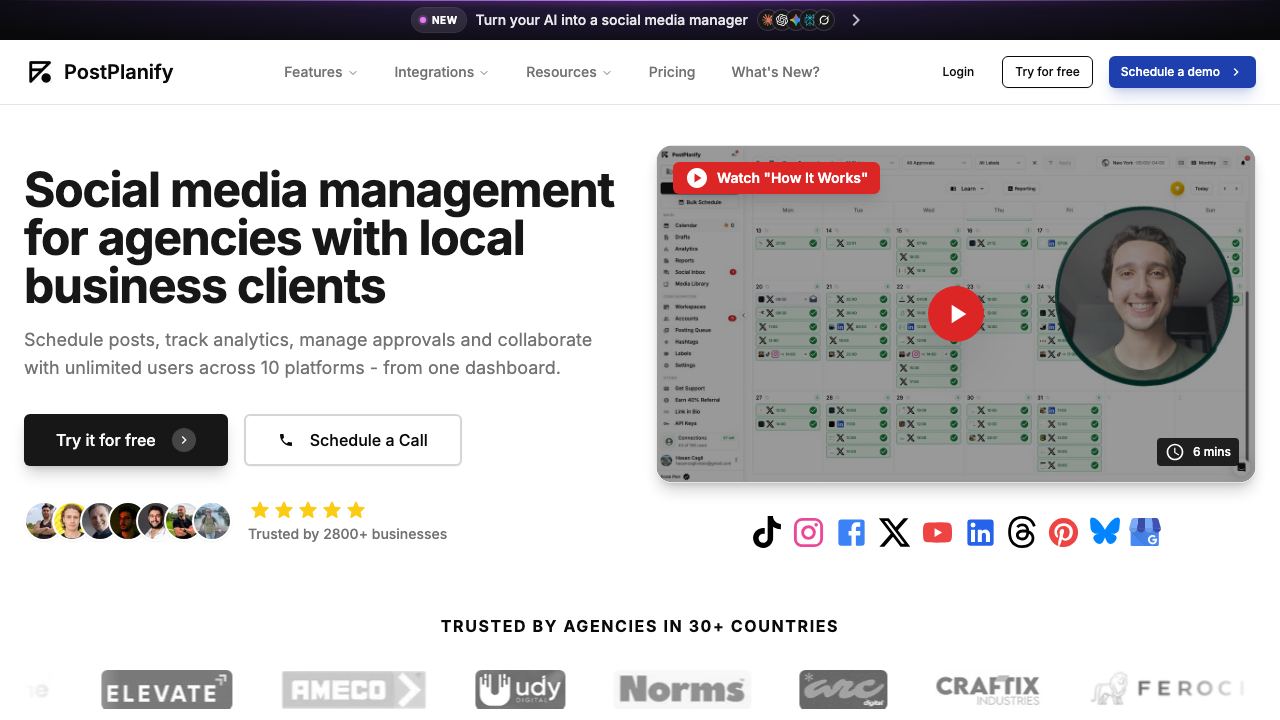The image size is (1280, 720).
Task: Click the Schedule a demo button
Action: (x=1182, y=72)
